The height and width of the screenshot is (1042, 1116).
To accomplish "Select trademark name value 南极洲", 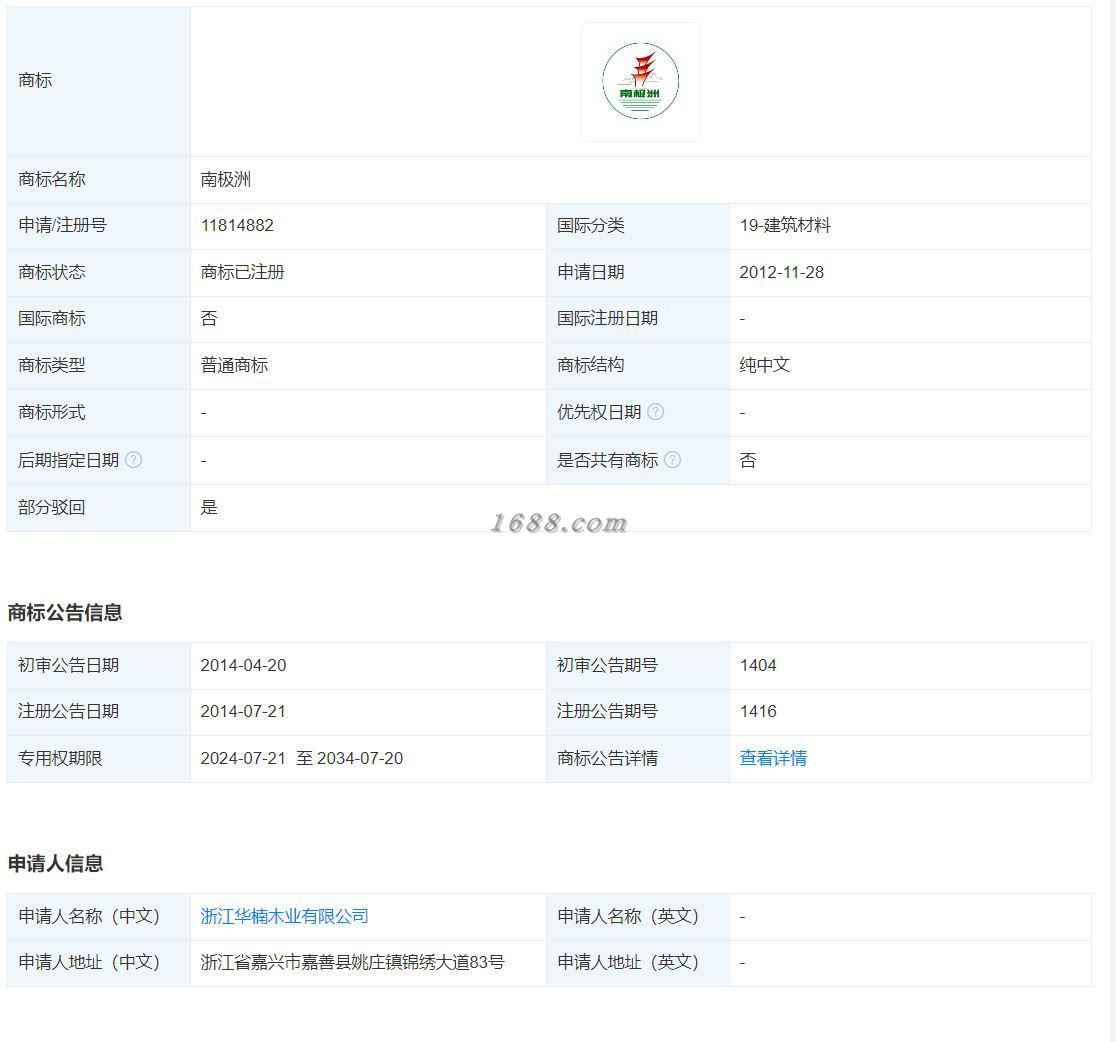I will click(x=226, y=179).
